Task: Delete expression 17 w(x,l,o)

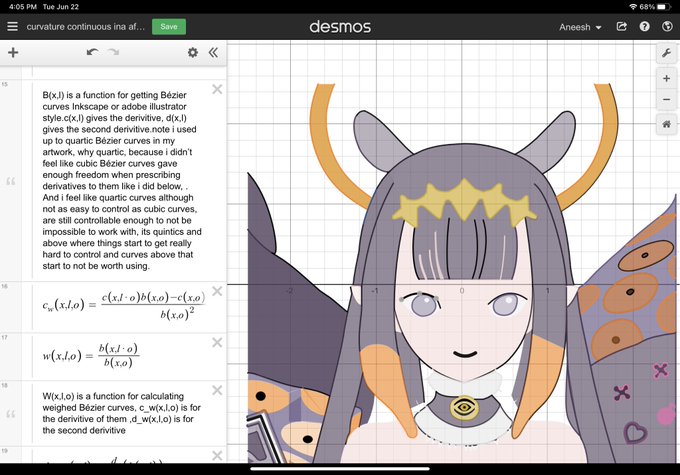Action: pyautogui.click(x=217, y=343)
